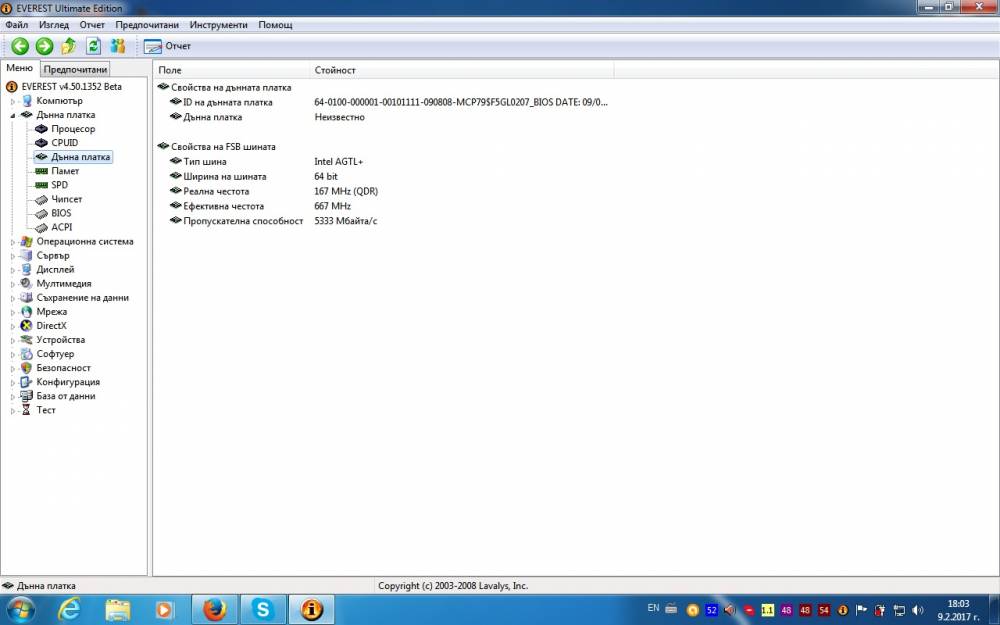The height and width of the screenshot is (625, 1000).
Task: Expand the Мултимедия tree node
Action: pyautogui.click(x=12, y=284)
